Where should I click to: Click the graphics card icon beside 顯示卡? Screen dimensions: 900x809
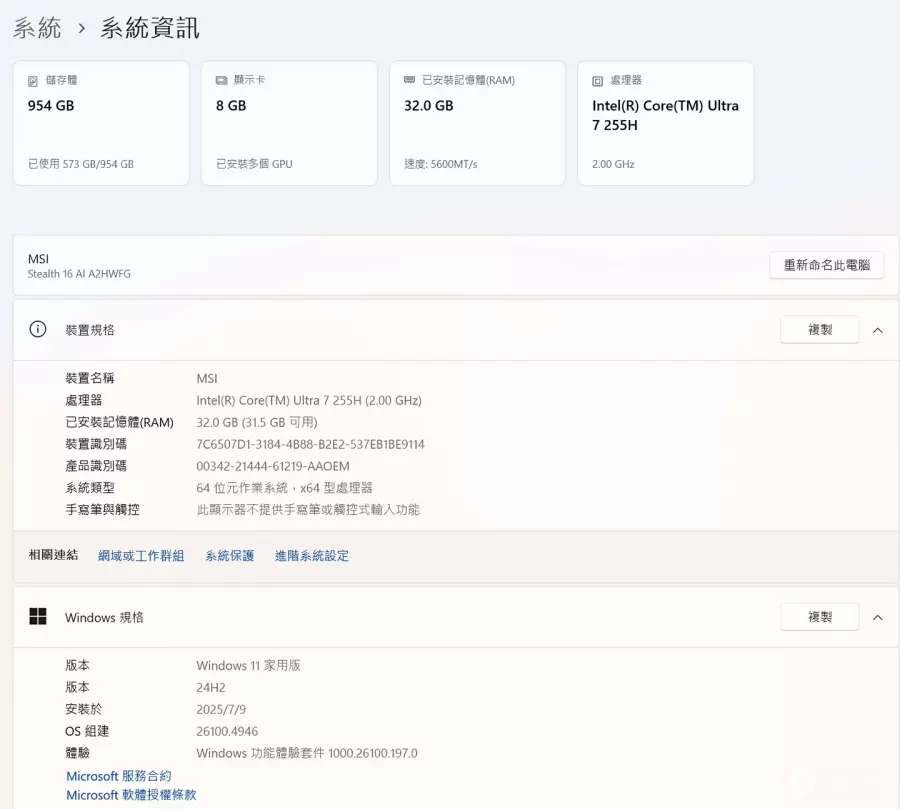click(221, 80)
